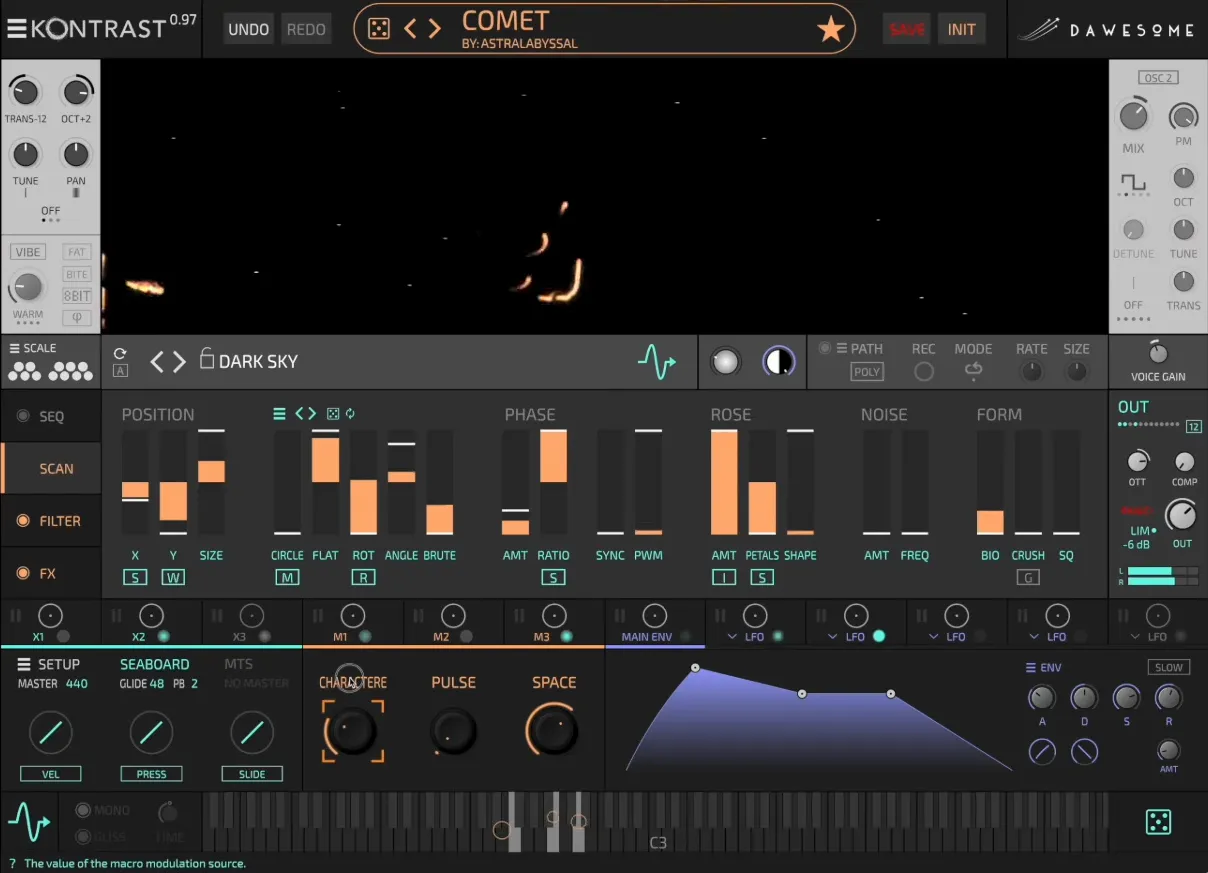The width and height of the screenshot is (1208, 873).
Task: Randomize preset with the dice icon
Action: [379, 29]
